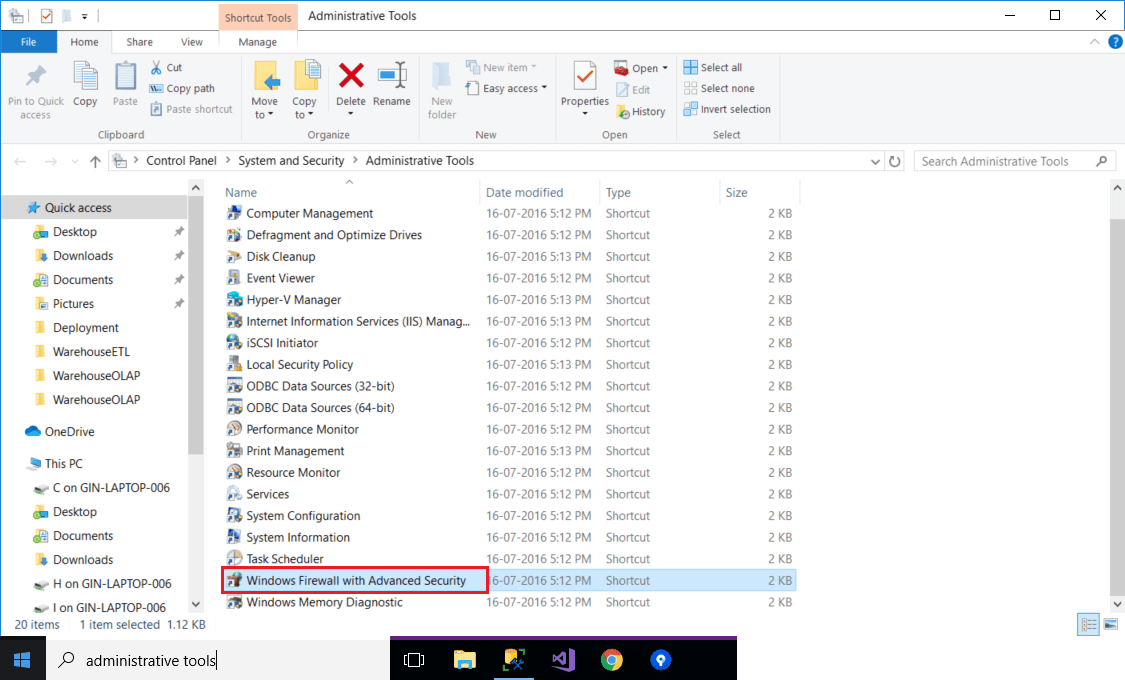This screenshot has height=680, width=1125.
Task: Switch to the View ribbon tab
Action: click(191, 42)
